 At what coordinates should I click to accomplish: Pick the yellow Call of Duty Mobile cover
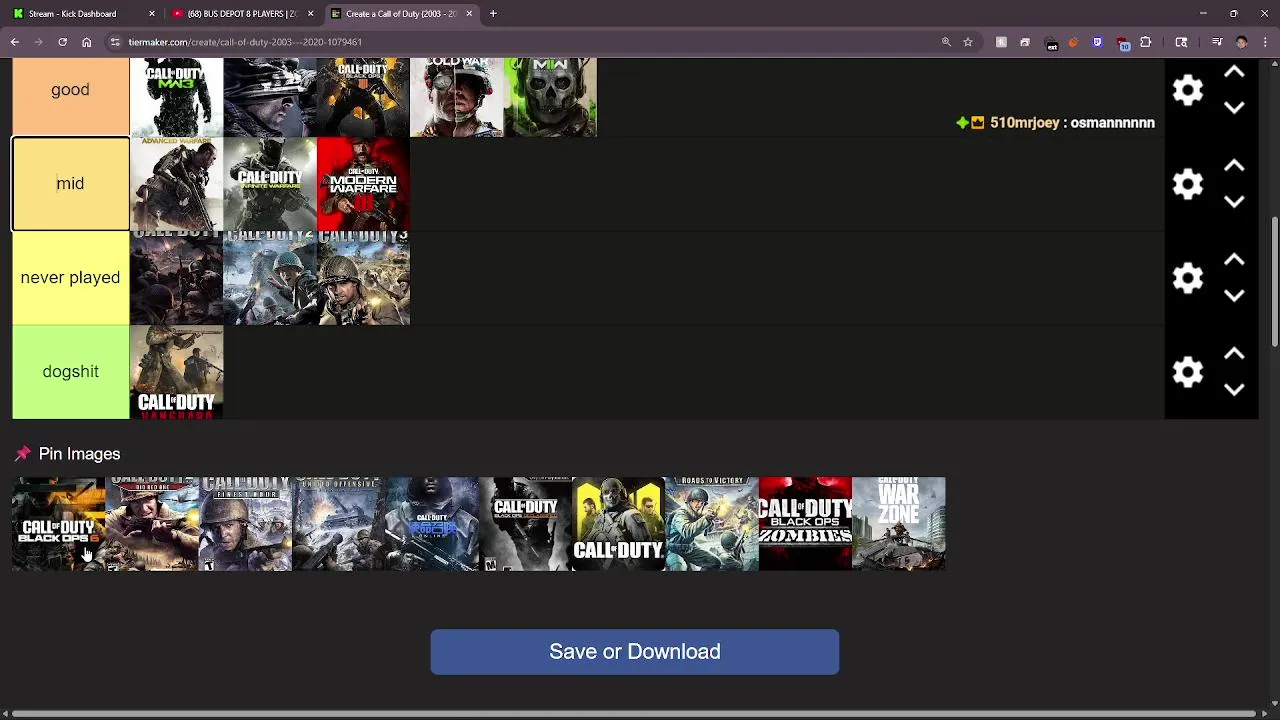pos(618,524)
